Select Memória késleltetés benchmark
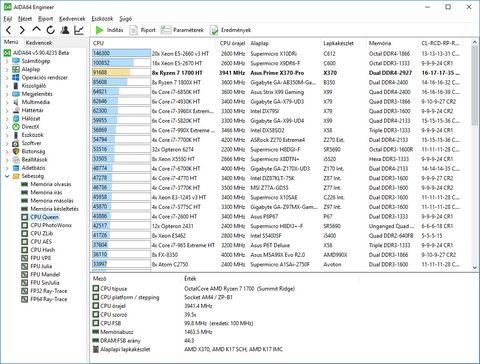Viewport: 480px width, 364px height. [54, 209]
